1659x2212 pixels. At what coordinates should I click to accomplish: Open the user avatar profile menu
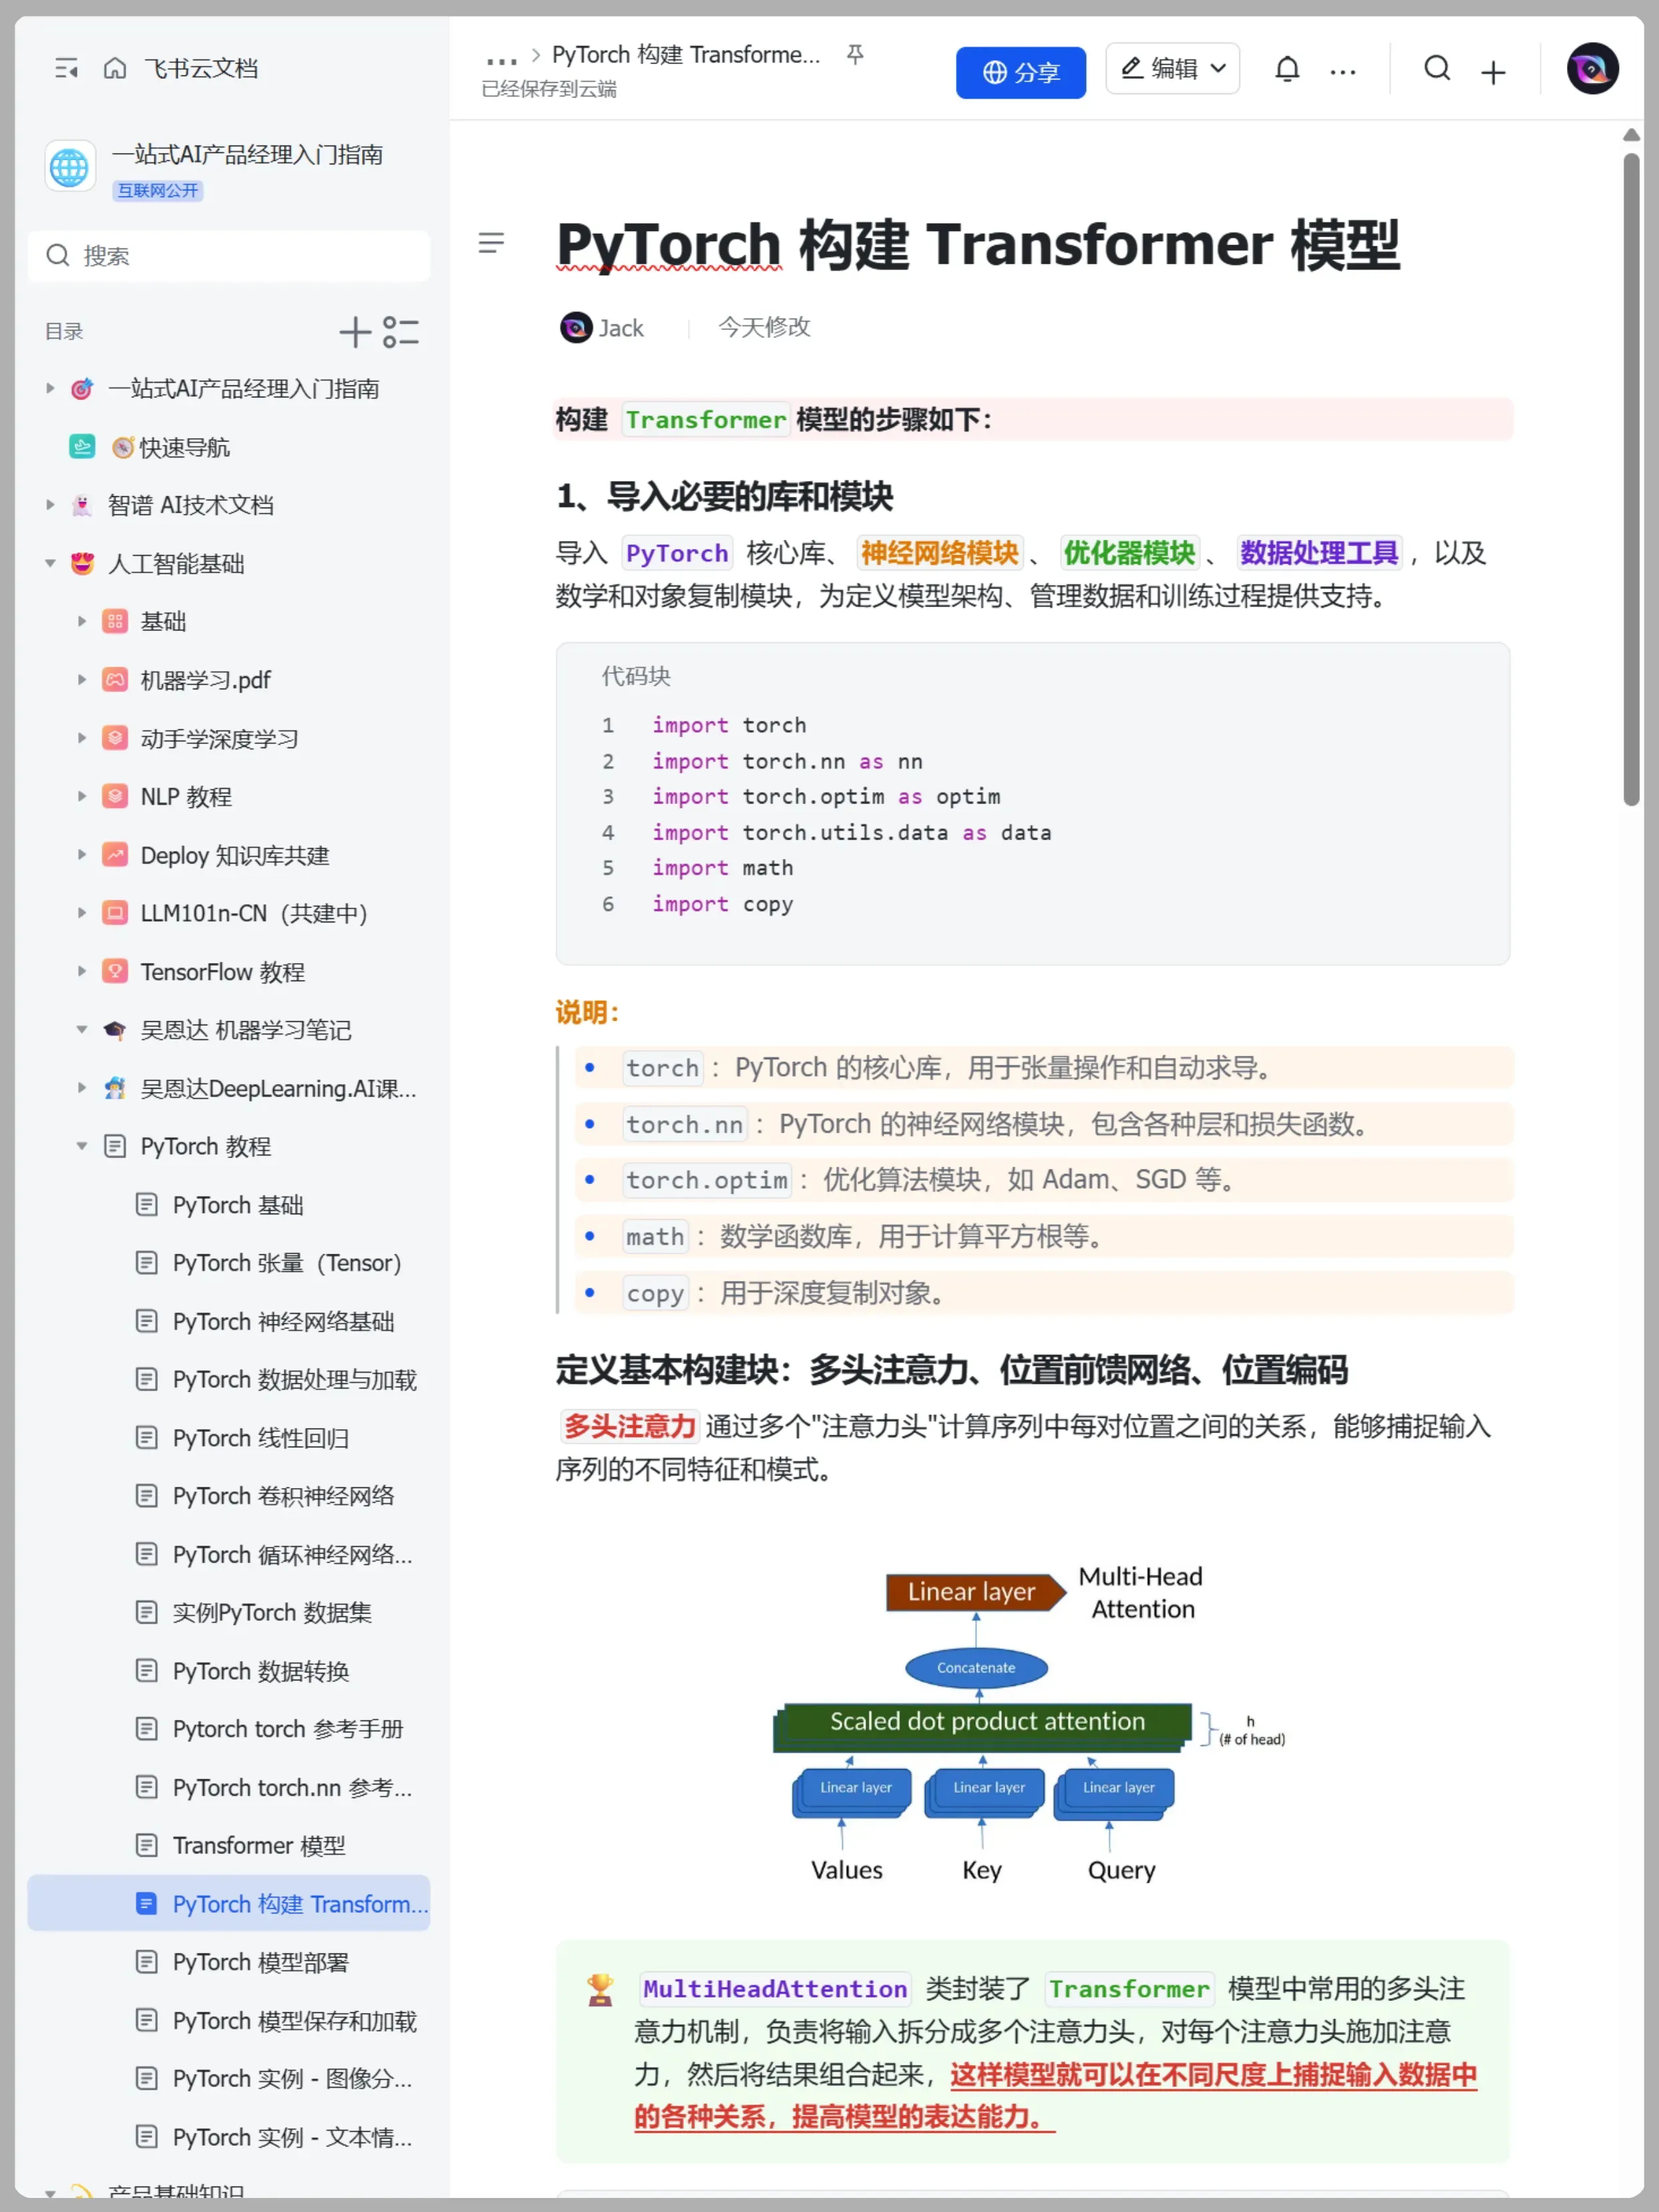[x=1592, y=69]
